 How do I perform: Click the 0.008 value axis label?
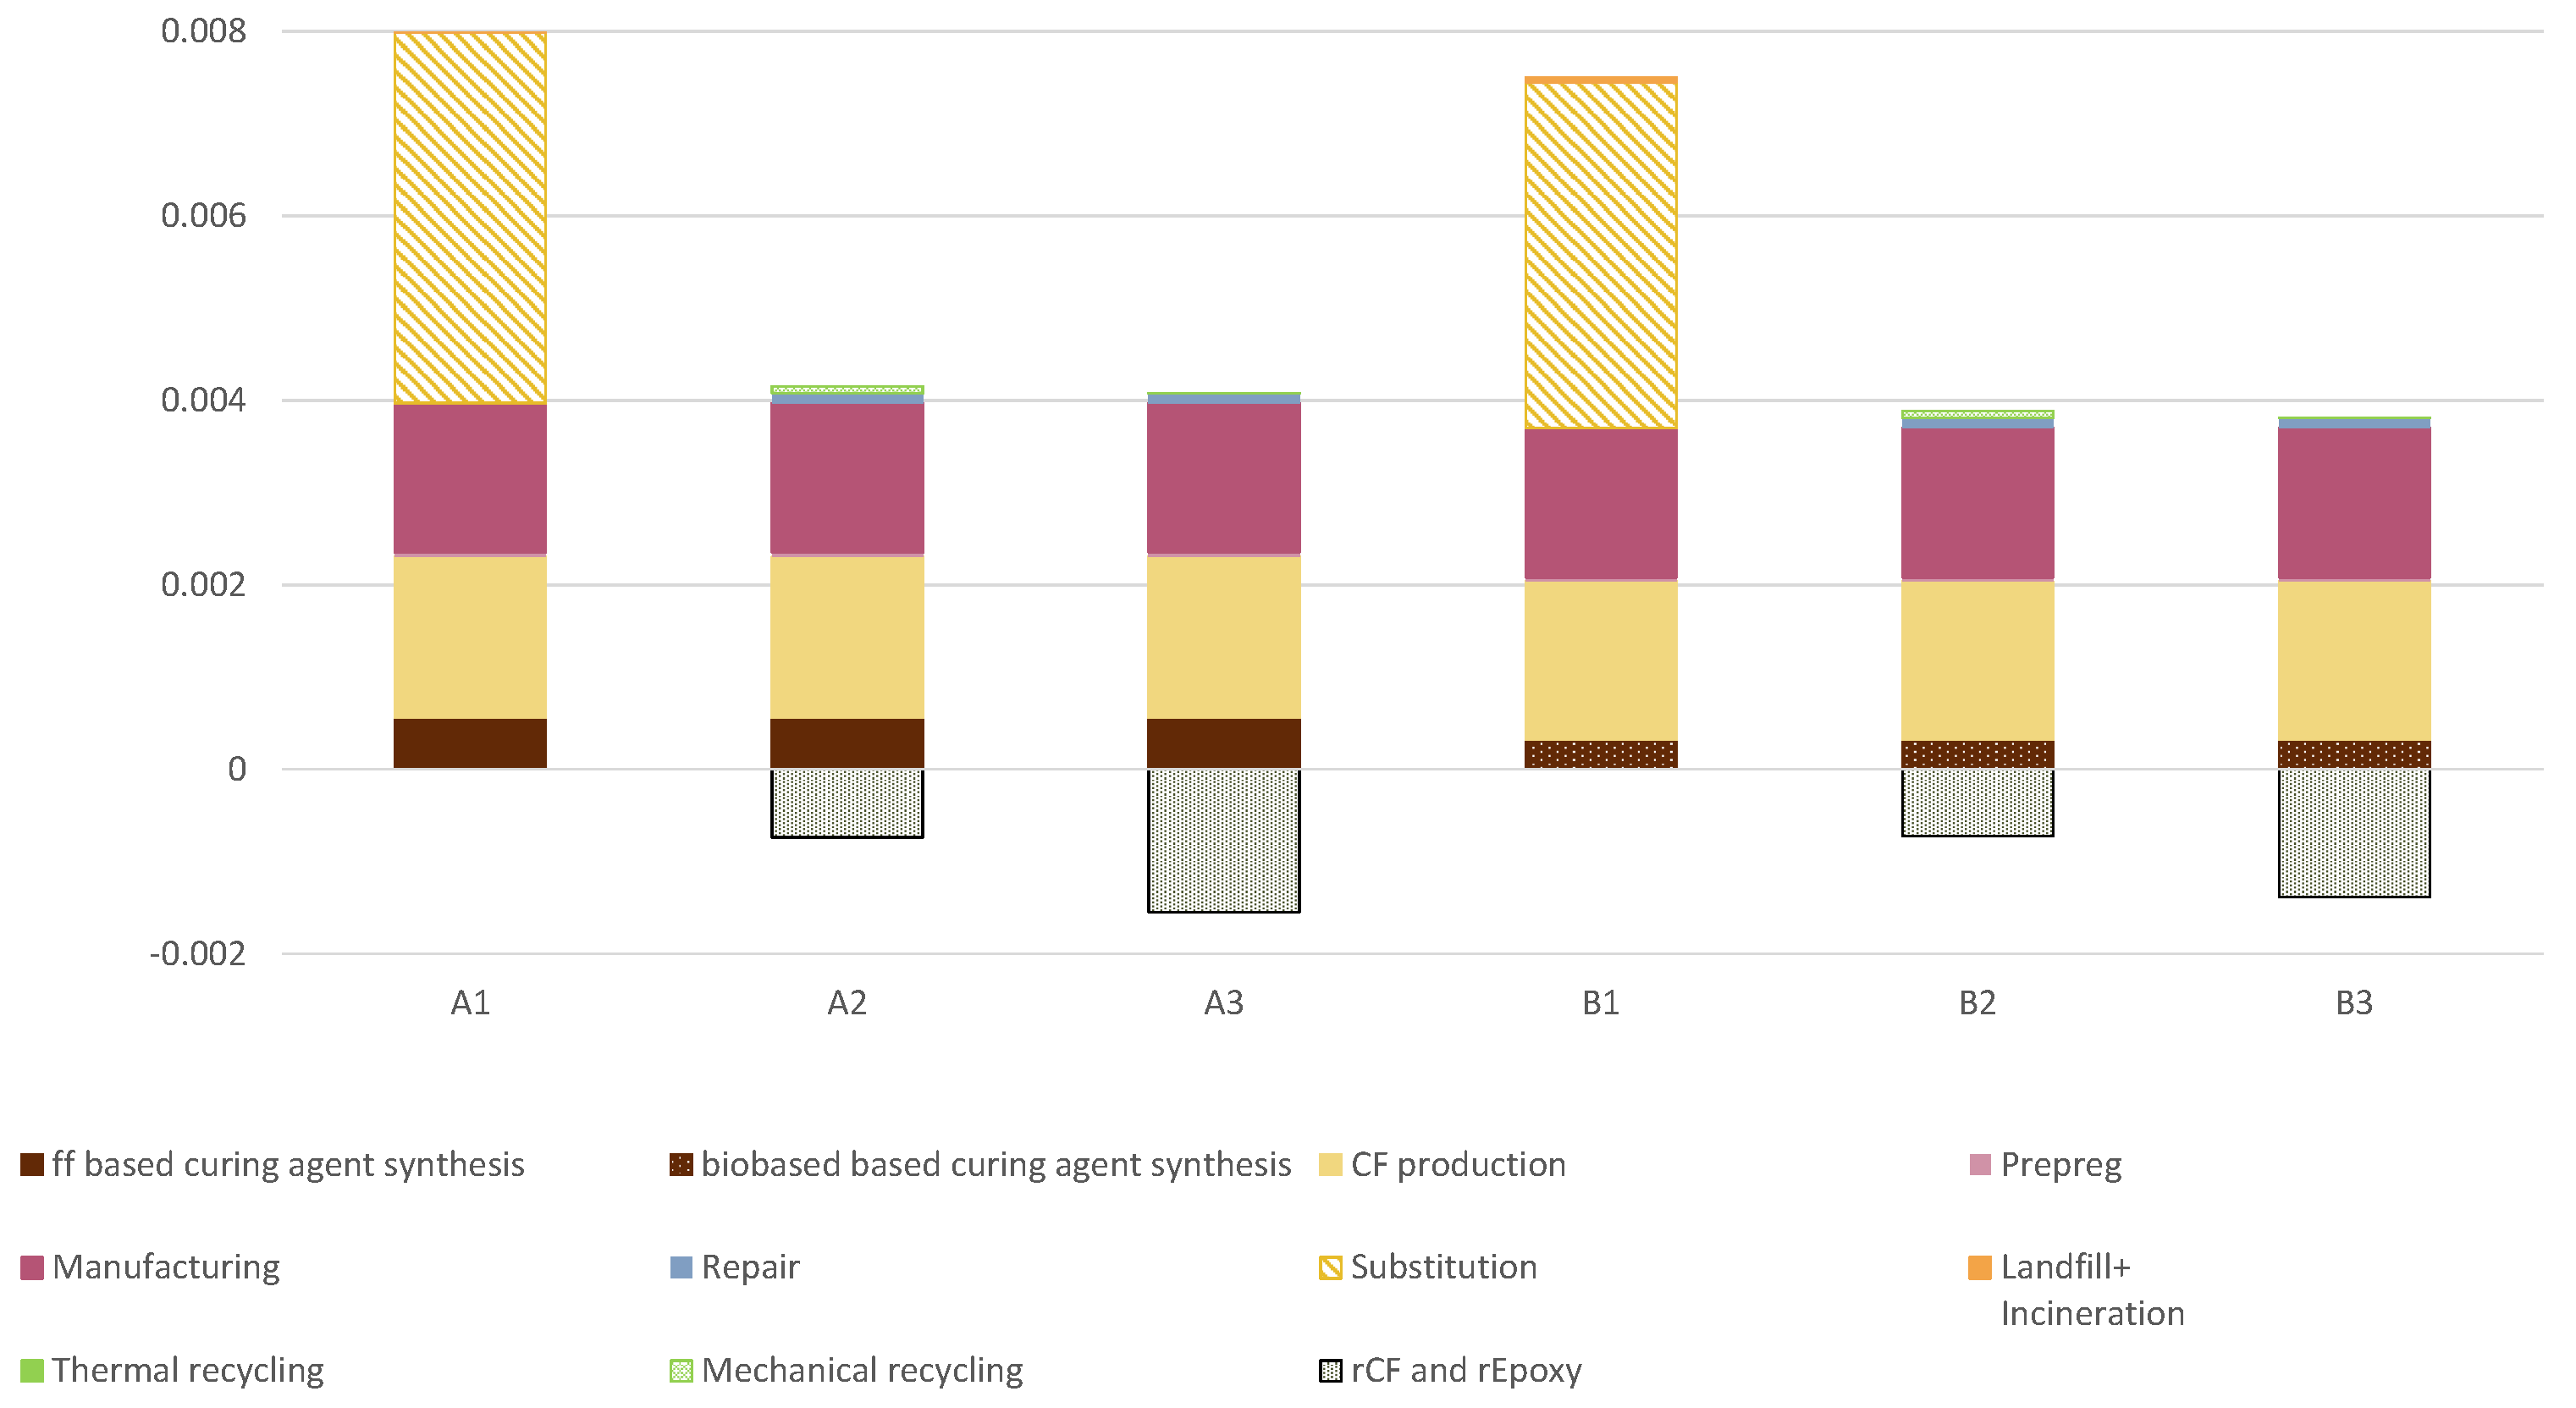[x=203, y=31]
